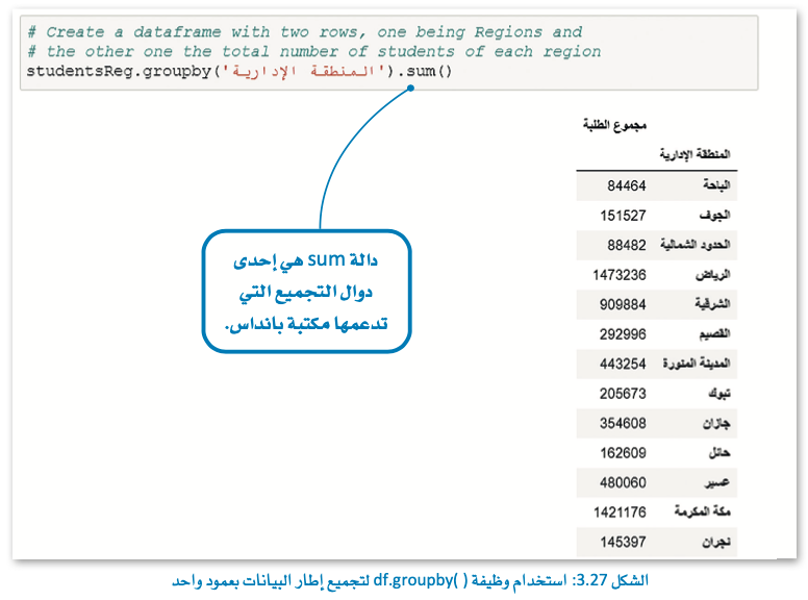Click the groupby code line in the cell
Screen dimensions: 808x600
click(x=240, y=71)
